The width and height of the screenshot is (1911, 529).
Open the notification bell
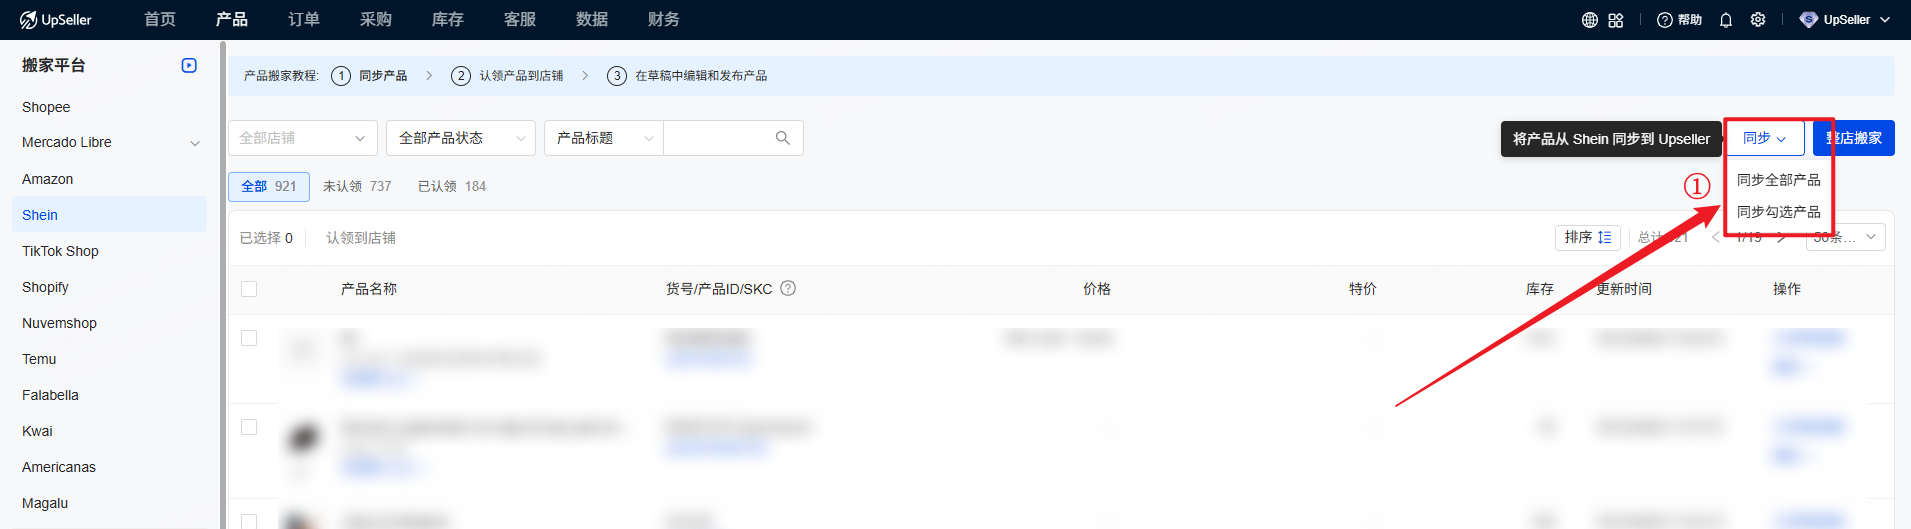(x=1726, y=20)
